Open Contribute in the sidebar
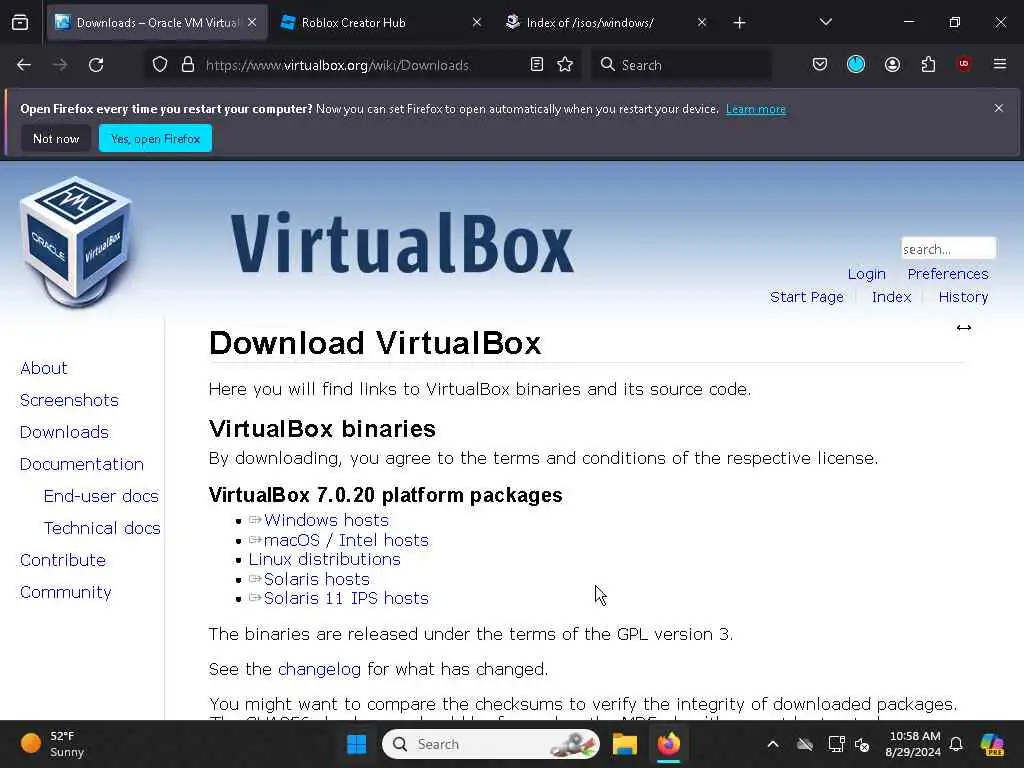Screen dimensions: 1024x768 click(63, 560)
